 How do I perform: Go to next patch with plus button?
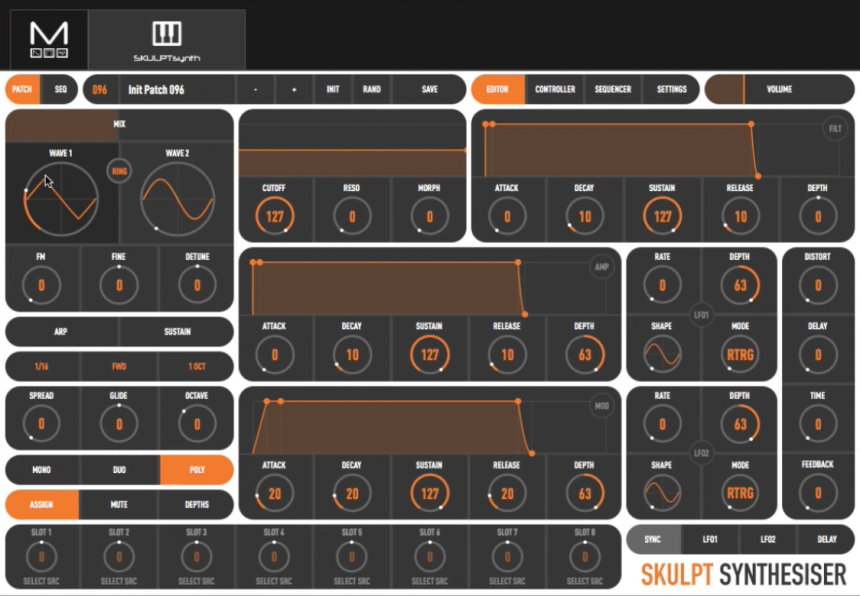click(x=295, y=89)
